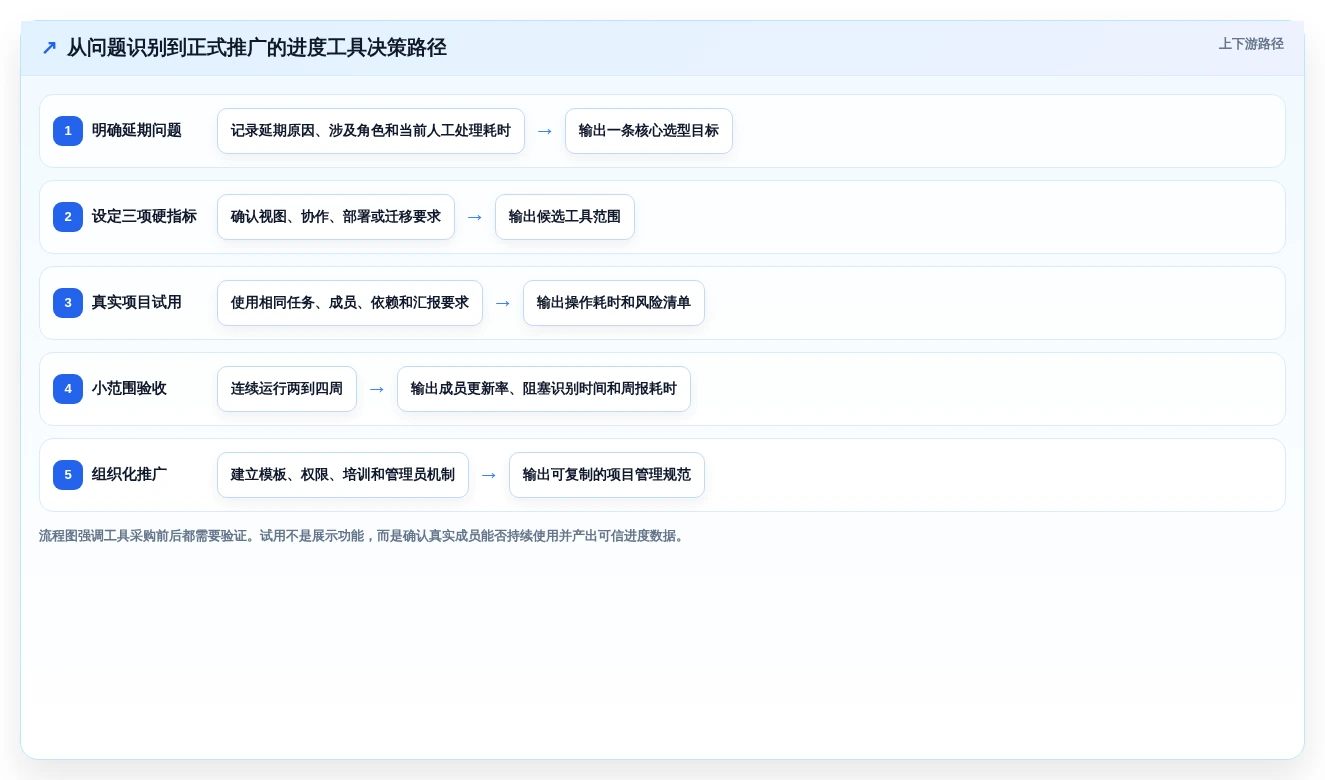Viewport: 1325px width, 780px height.
Task: Select the step 2 number badge
Action: click(x=68, y=217)
